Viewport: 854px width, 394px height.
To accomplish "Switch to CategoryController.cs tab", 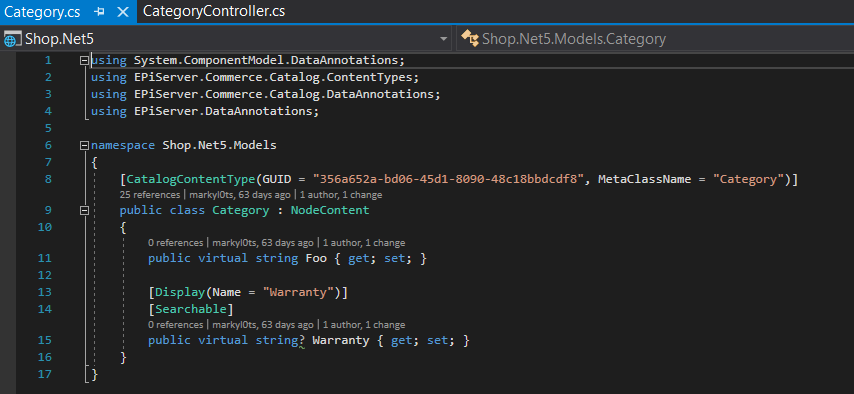I will (214, 11).
